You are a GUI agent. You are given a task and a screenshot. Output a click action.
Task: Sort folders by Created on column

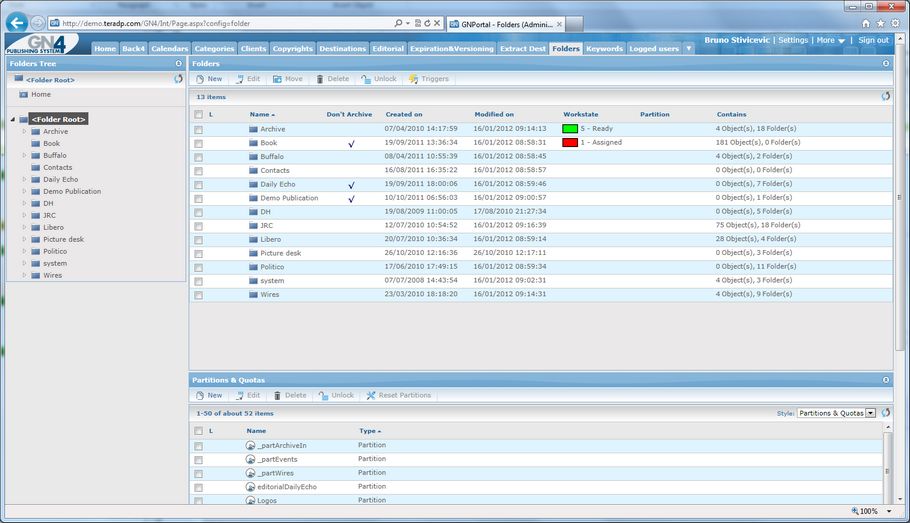coord(404,114)
